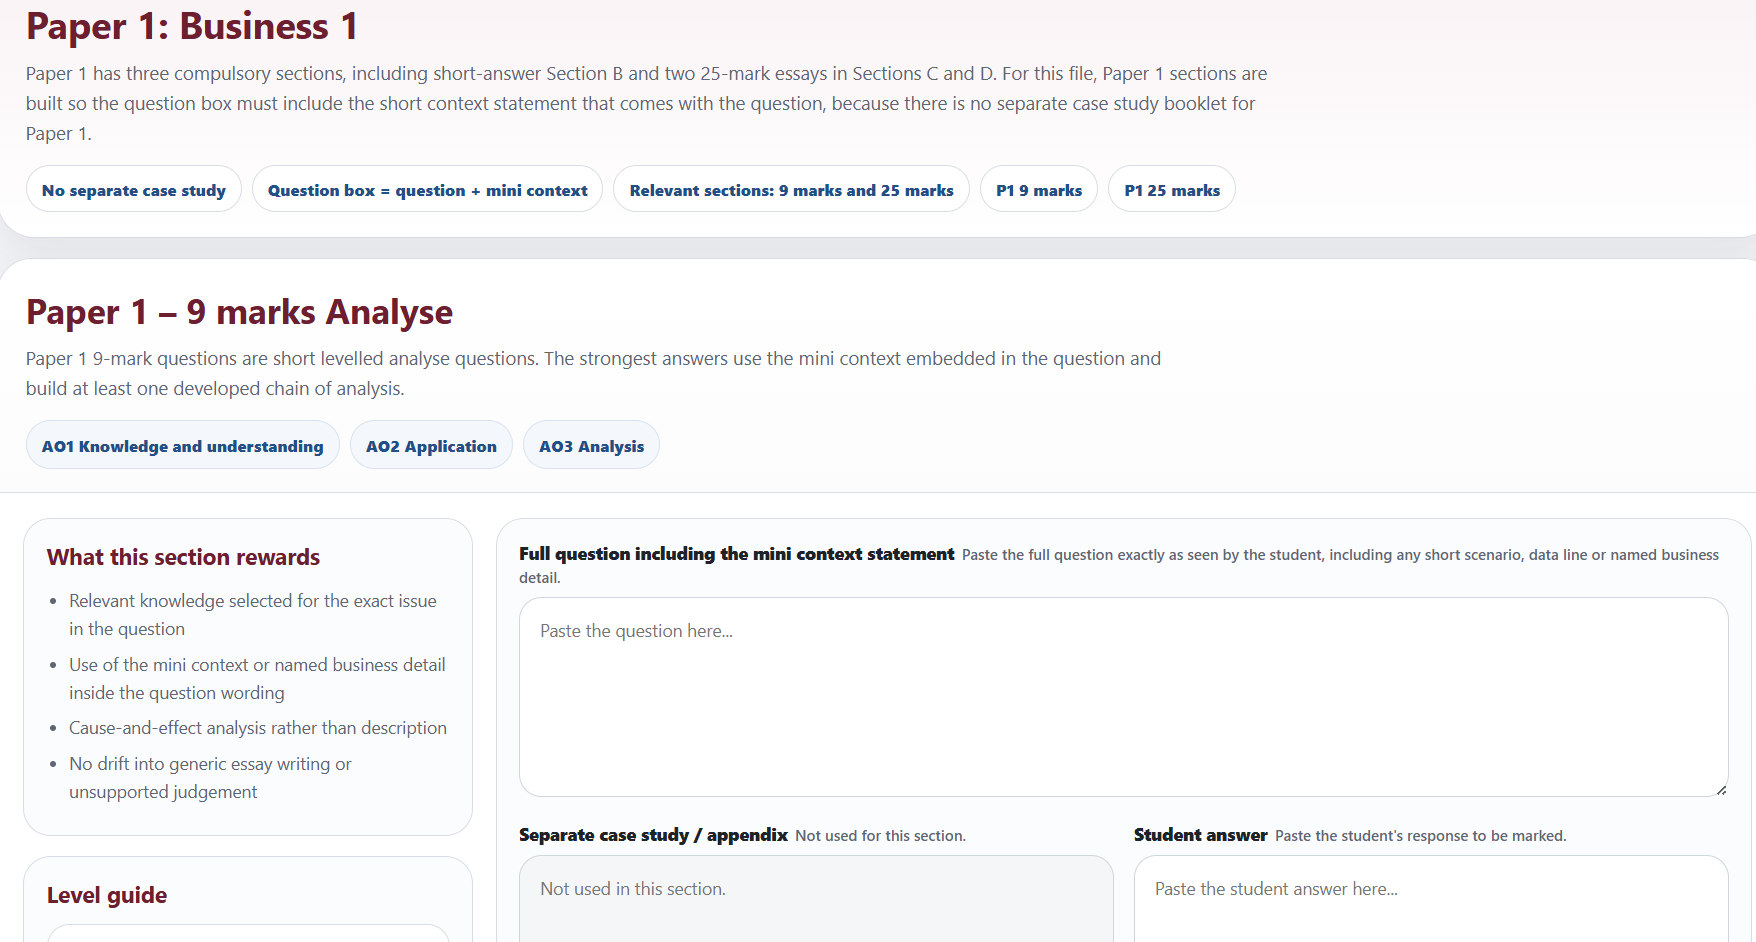Click the 'AO2 Application' tag
The height and width of the screenshot is (942, 1756).
coord(431,446)
